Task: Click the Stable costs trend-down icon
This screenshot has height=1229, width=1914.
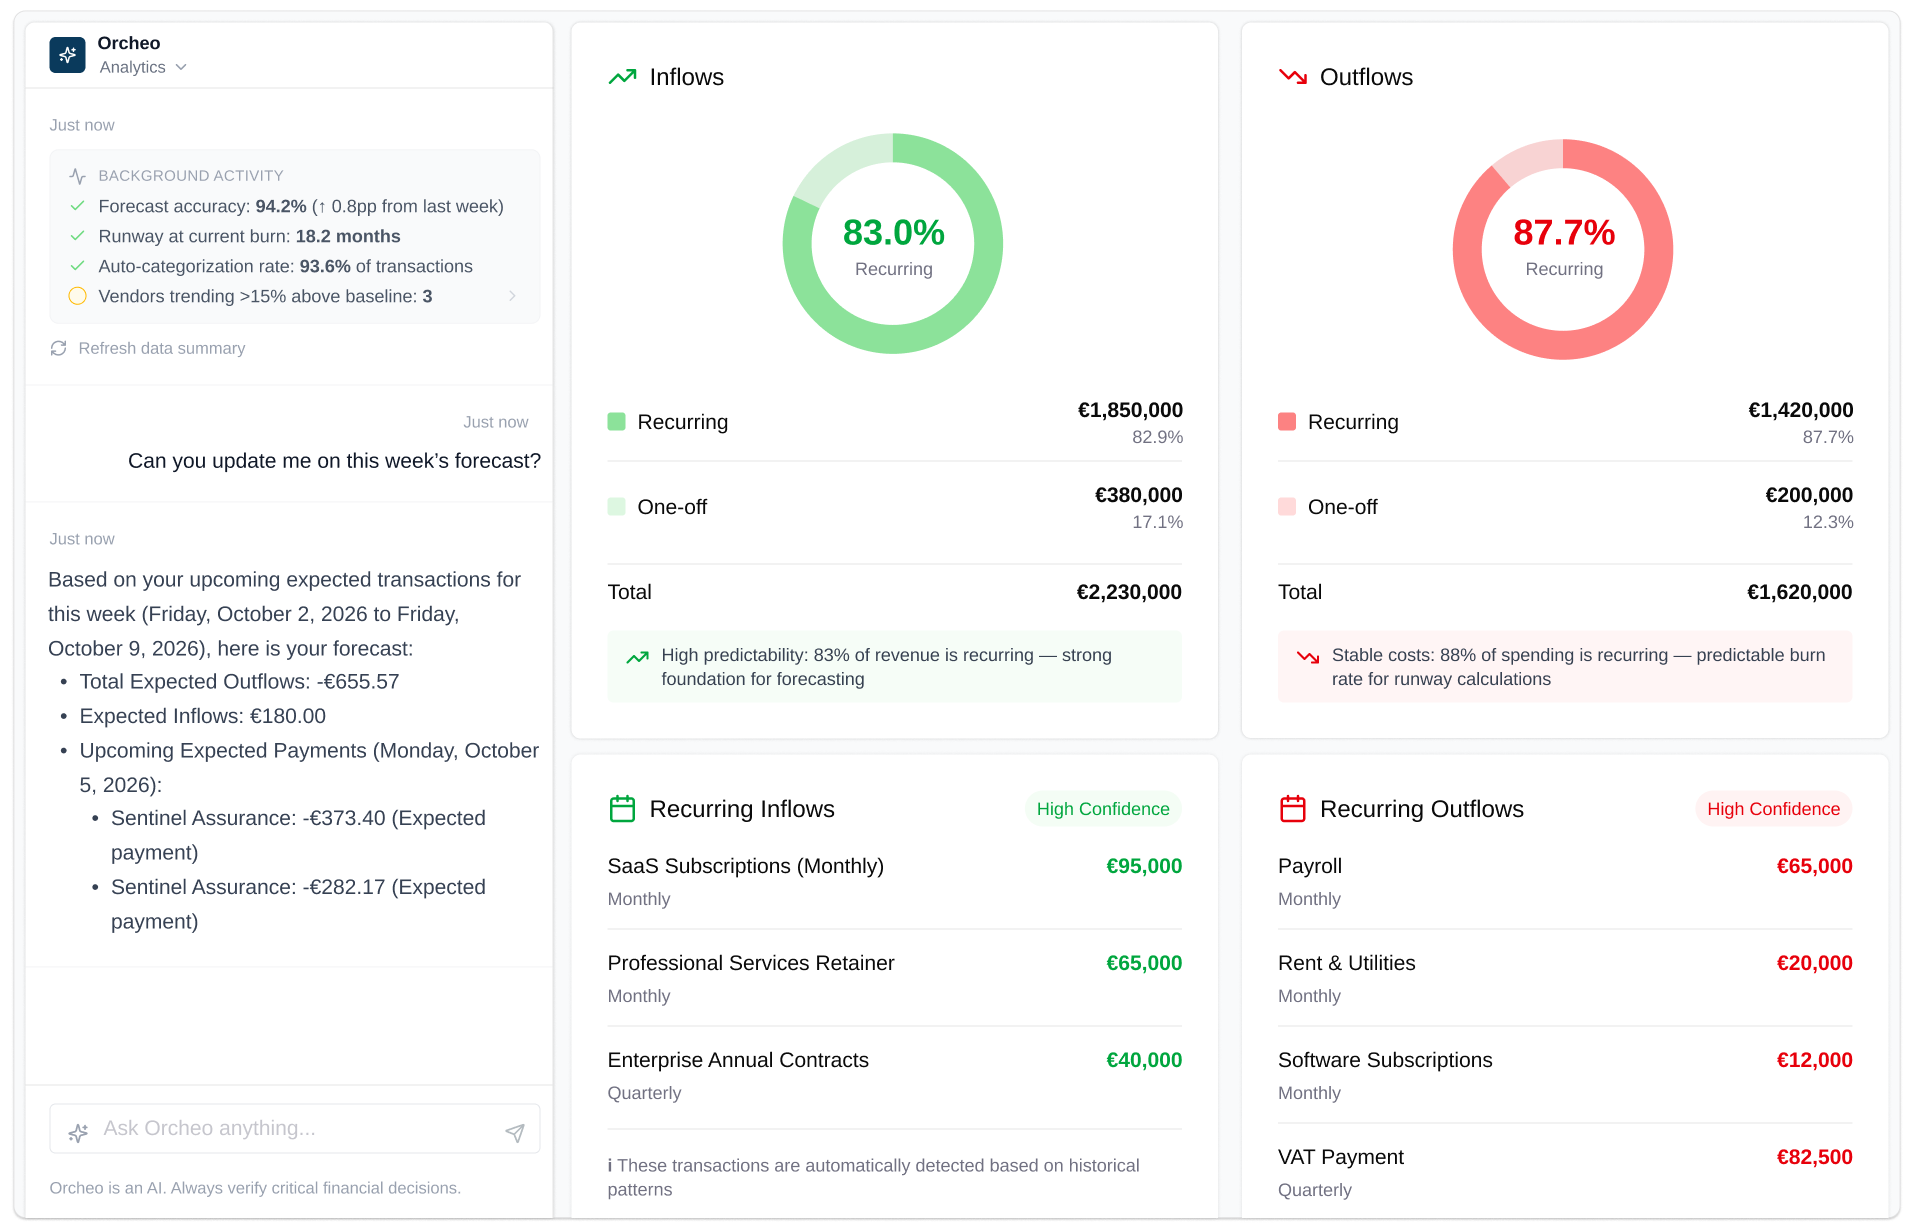Action: click(x=1308, y=658)
